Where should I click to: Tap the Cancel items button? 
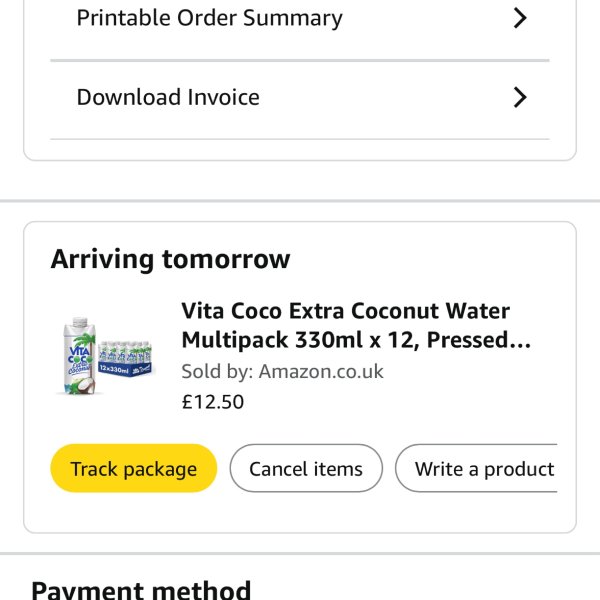(306, 469)
